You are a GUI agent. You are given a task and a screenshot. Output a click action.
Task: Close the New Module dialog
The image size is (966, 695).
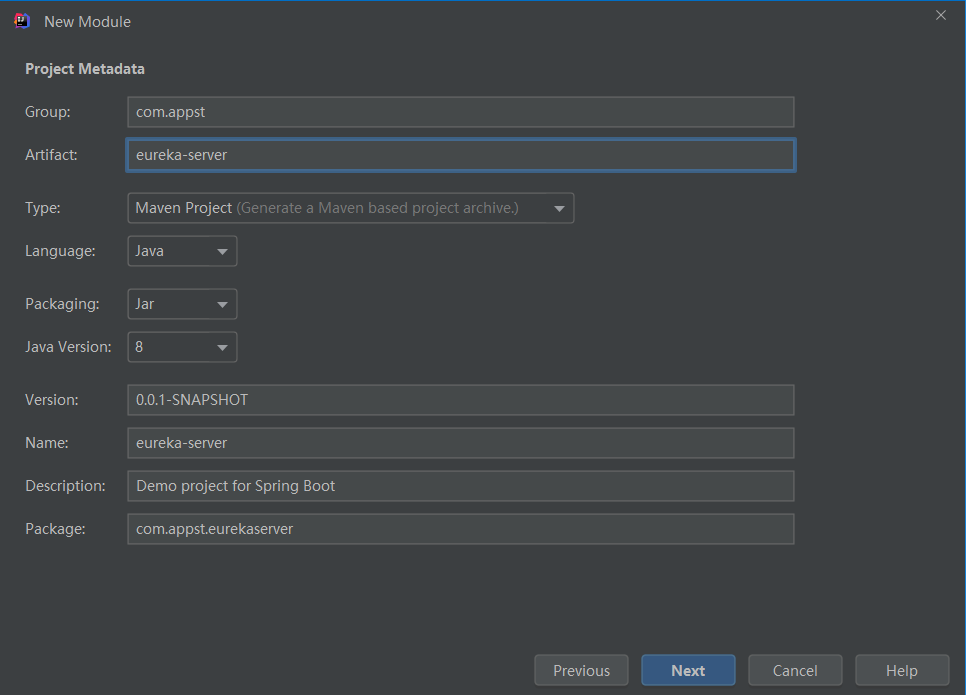tap(940, 15)
